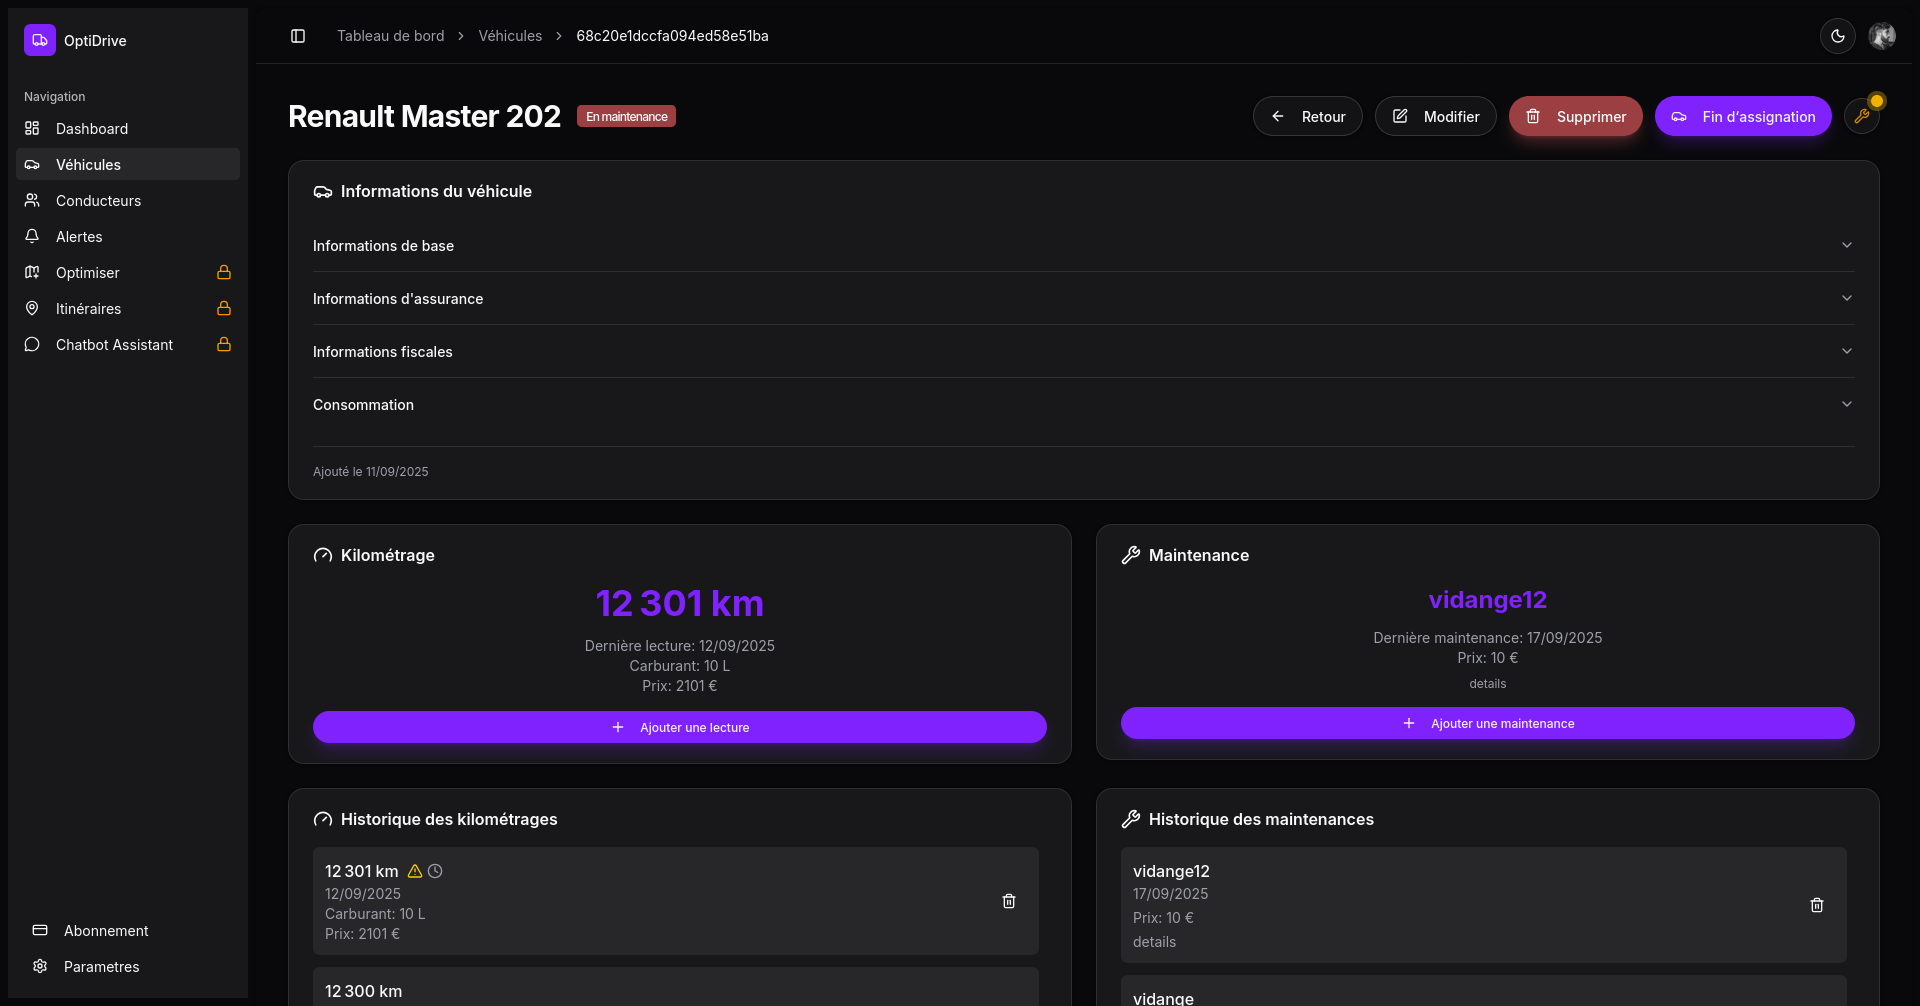Viewport: 1920px width, 1006px height.
Task: Toggle dark mode moon icon
Action: click(x=1837, y=36)
